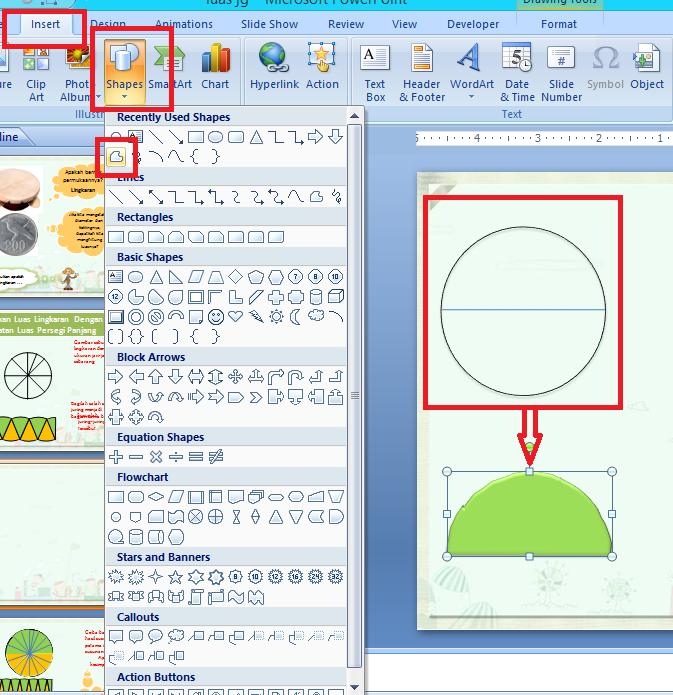
Task: Insert Slide Number
Action: 561,72
